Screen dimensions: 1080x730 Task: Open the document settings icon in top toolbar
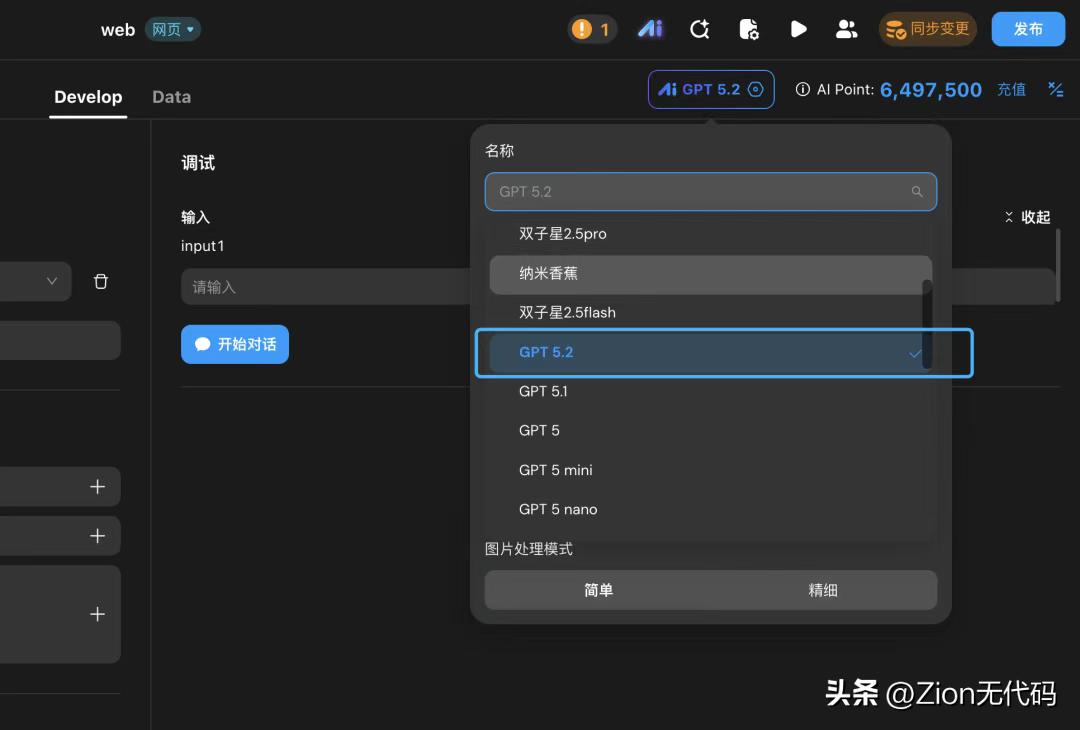pos(748,29)
